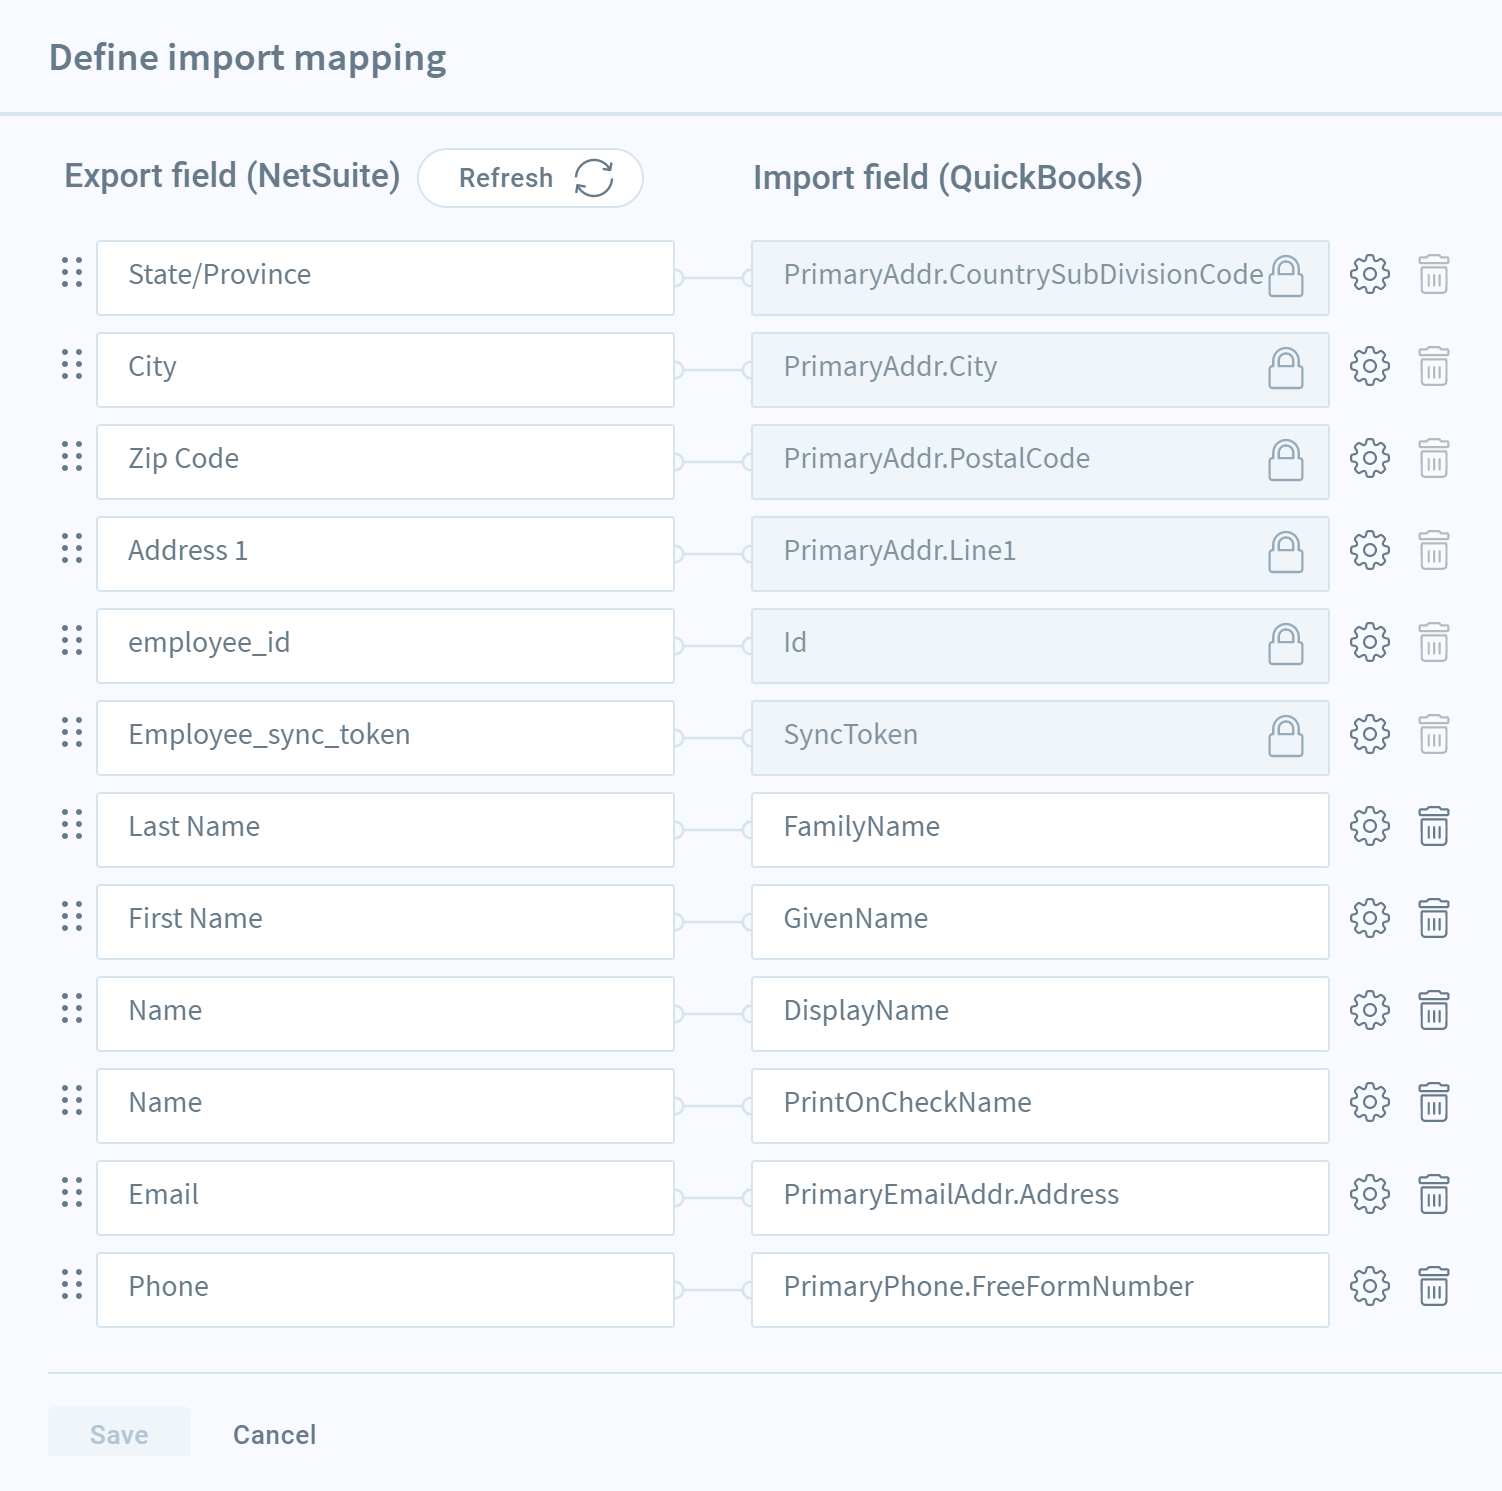1502x1491 pixels.
Task: Click the Last Name export field
Action: coord(385,830)
